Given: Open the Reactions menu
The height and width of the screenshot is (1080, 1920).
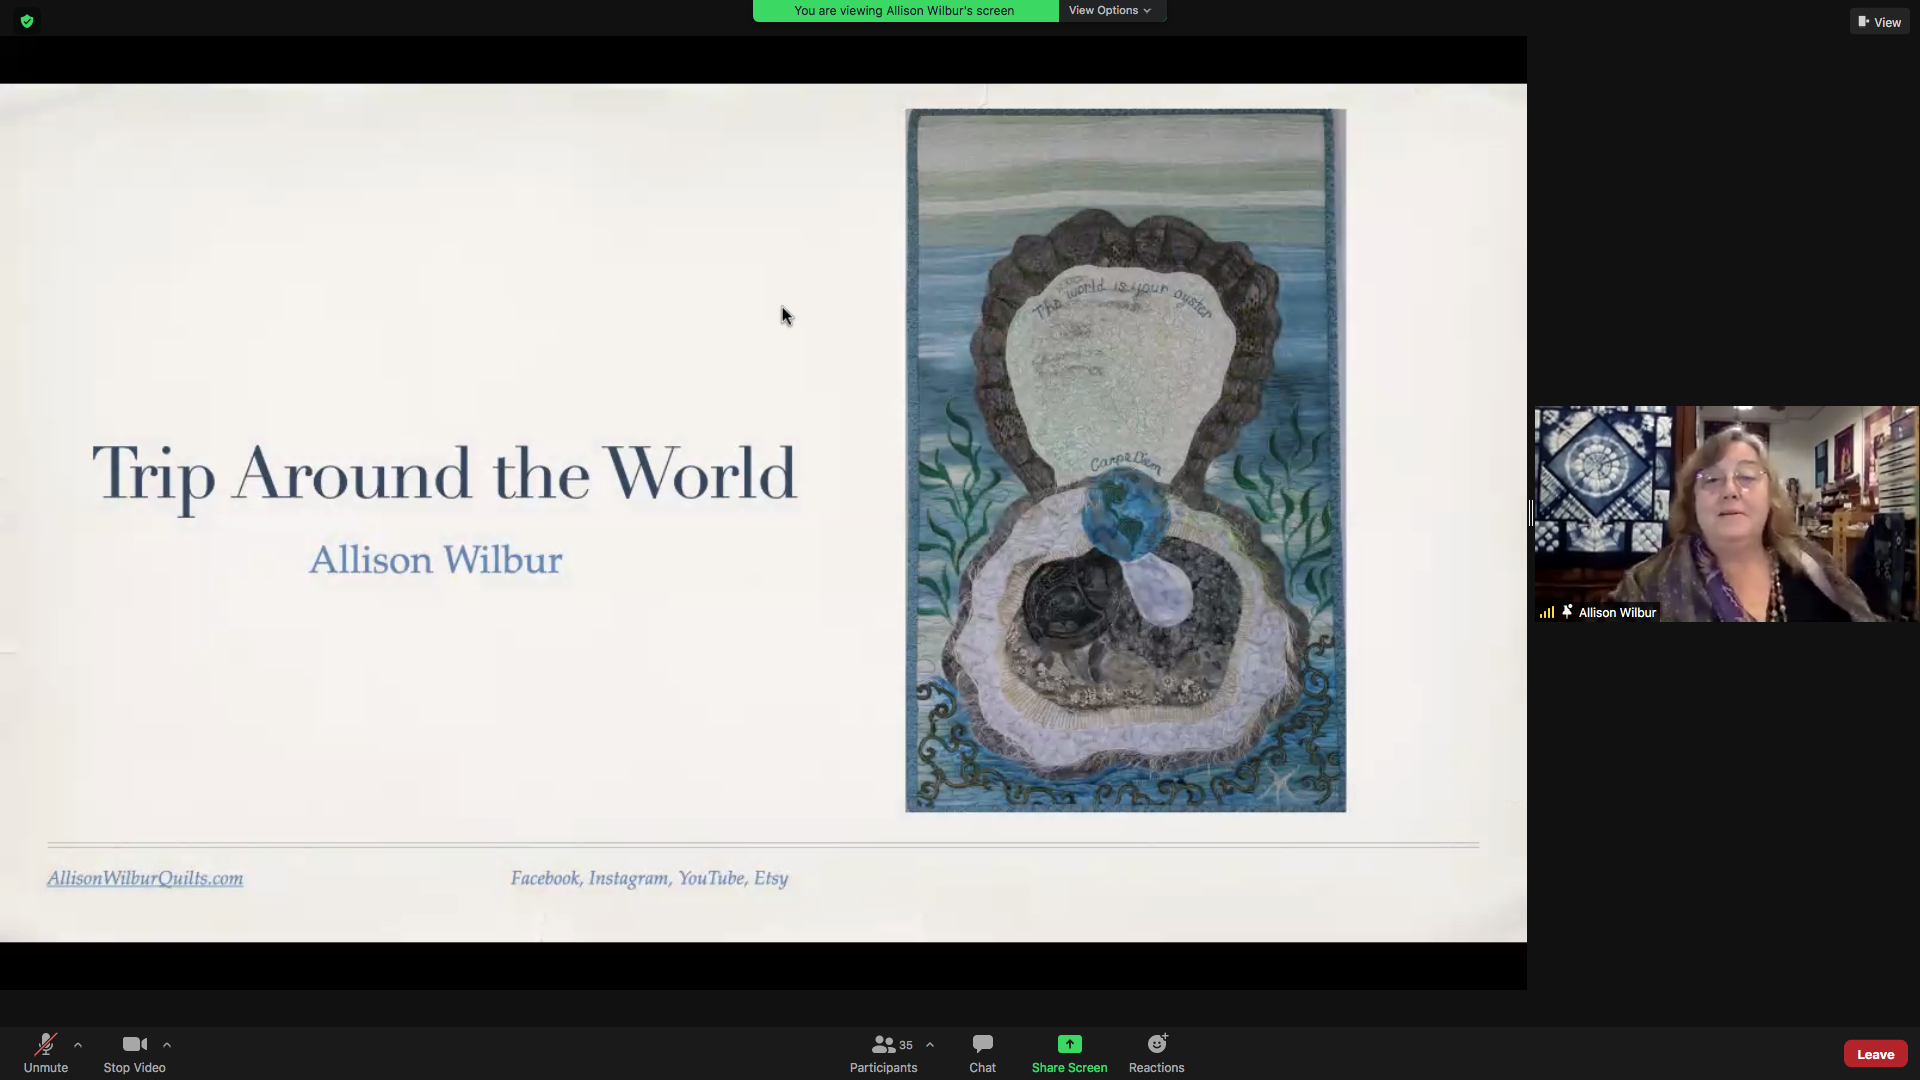Looking at the screenshot, I should [1156, 1053].
